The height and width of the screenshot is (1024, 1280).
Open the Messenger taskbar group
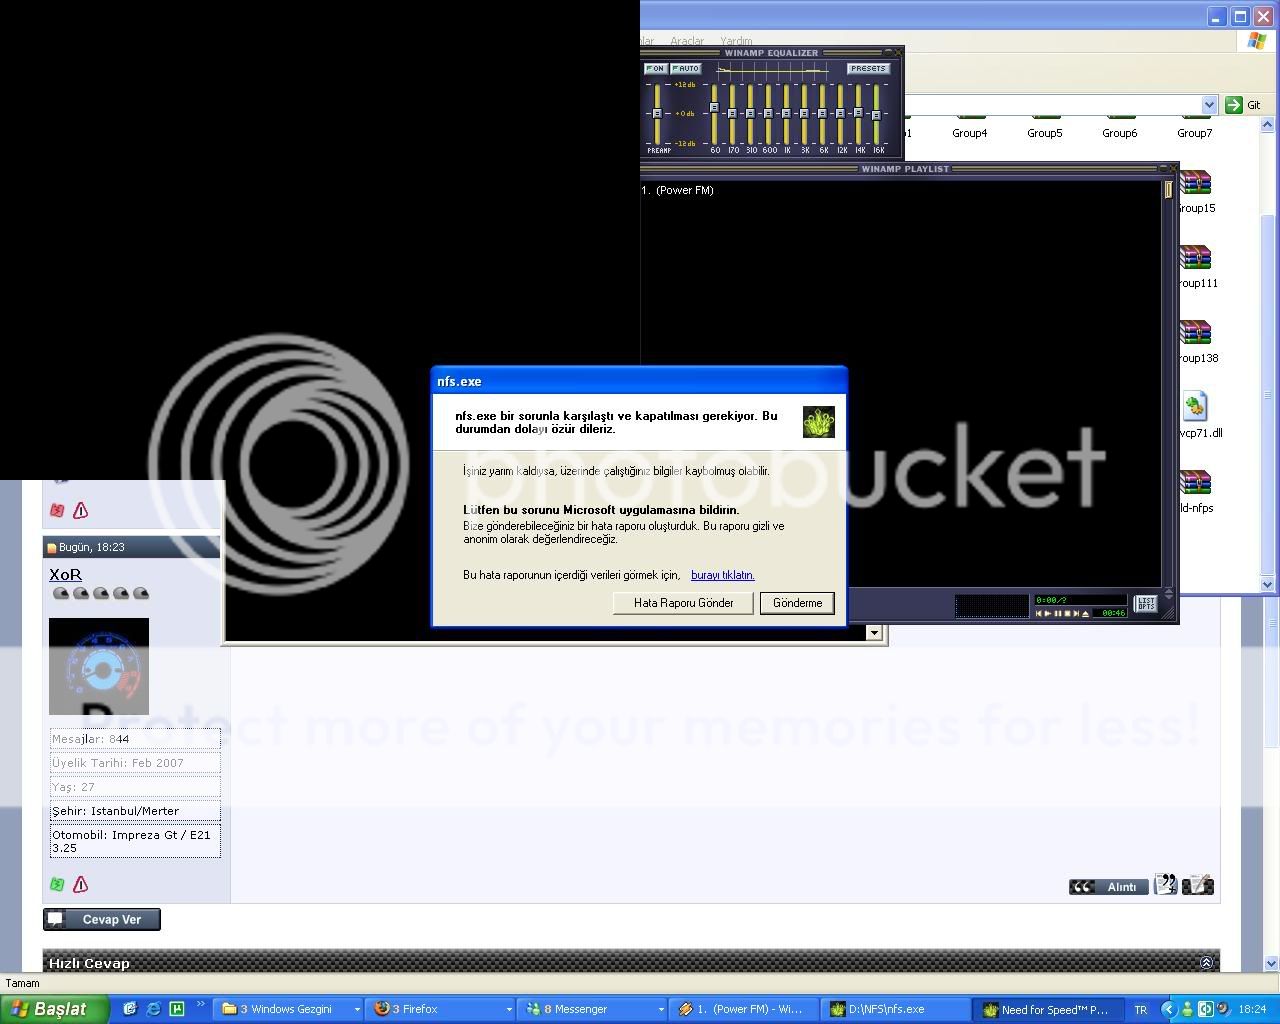(x=592, y=1009)
